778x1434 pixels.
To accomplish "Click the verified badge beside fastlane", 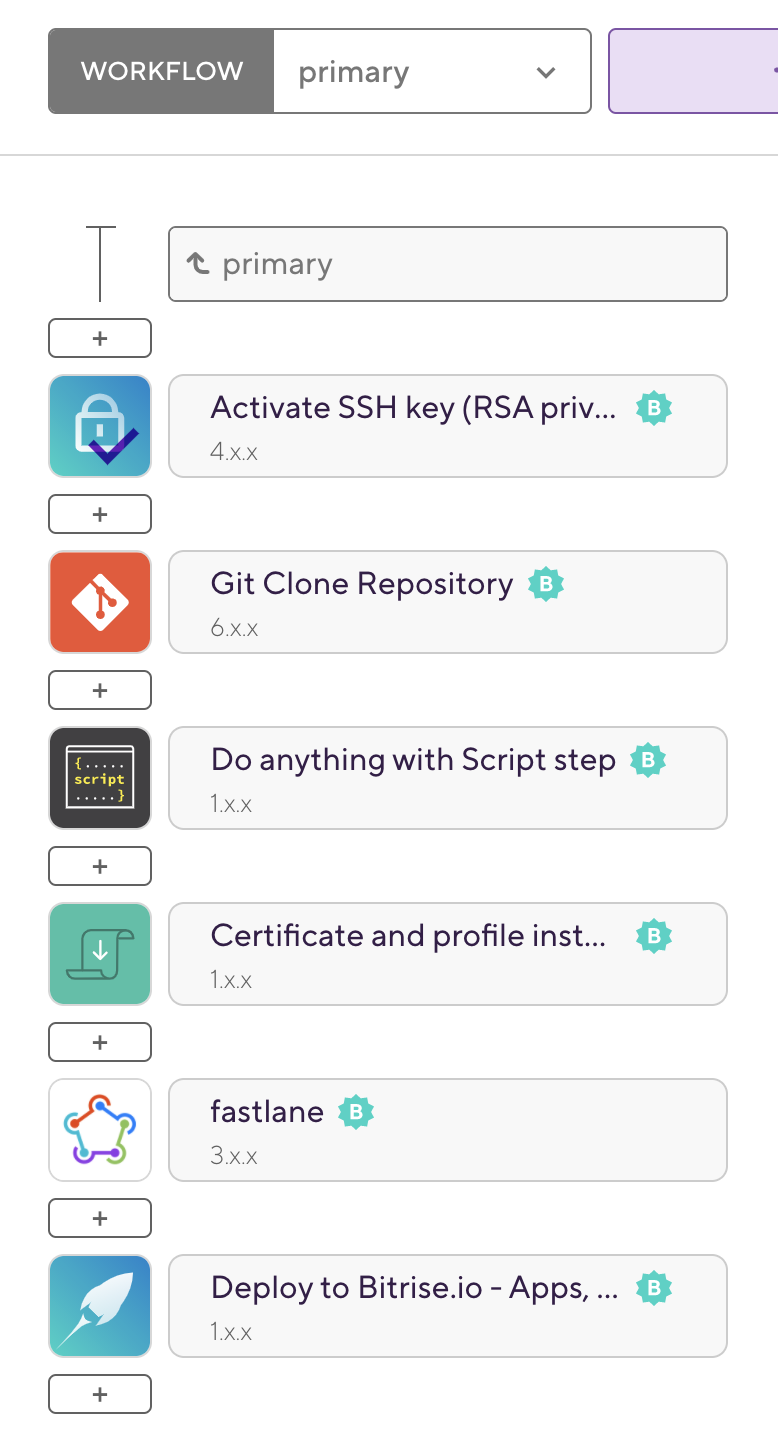I will [x=355, y=1112].
